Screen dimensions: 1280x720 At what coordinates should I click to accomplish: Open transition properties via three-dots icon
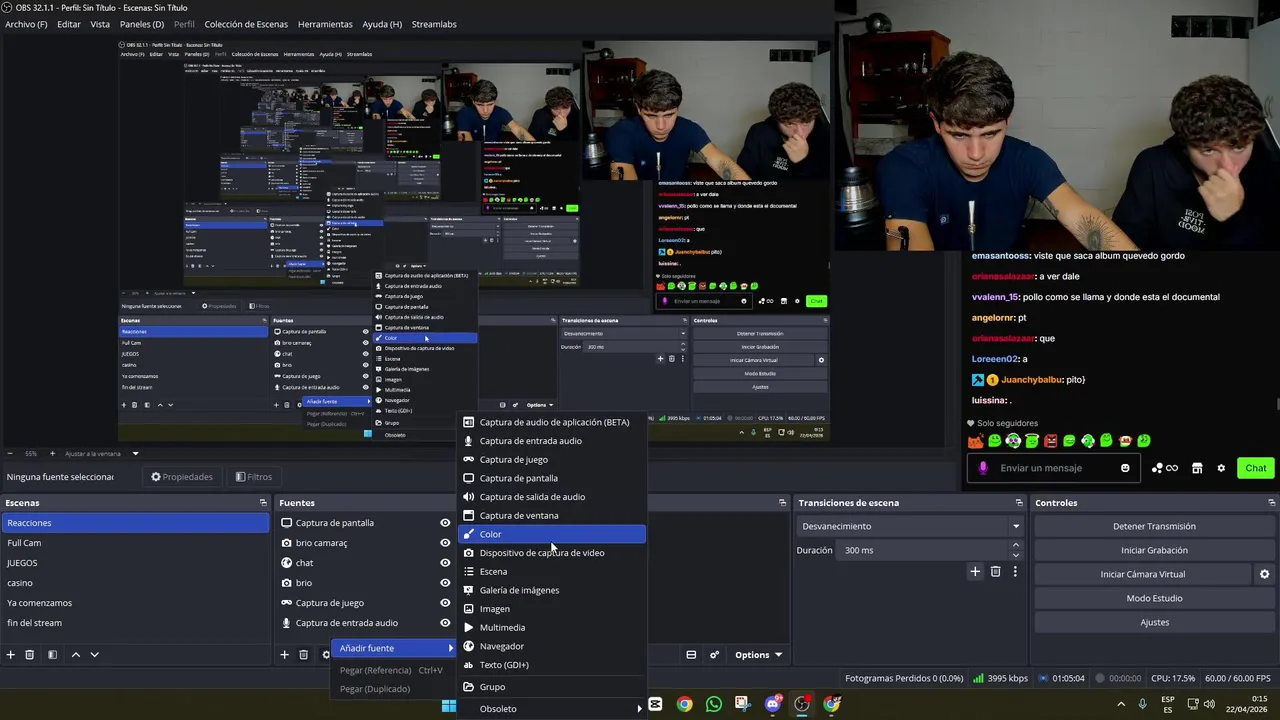1015,572
